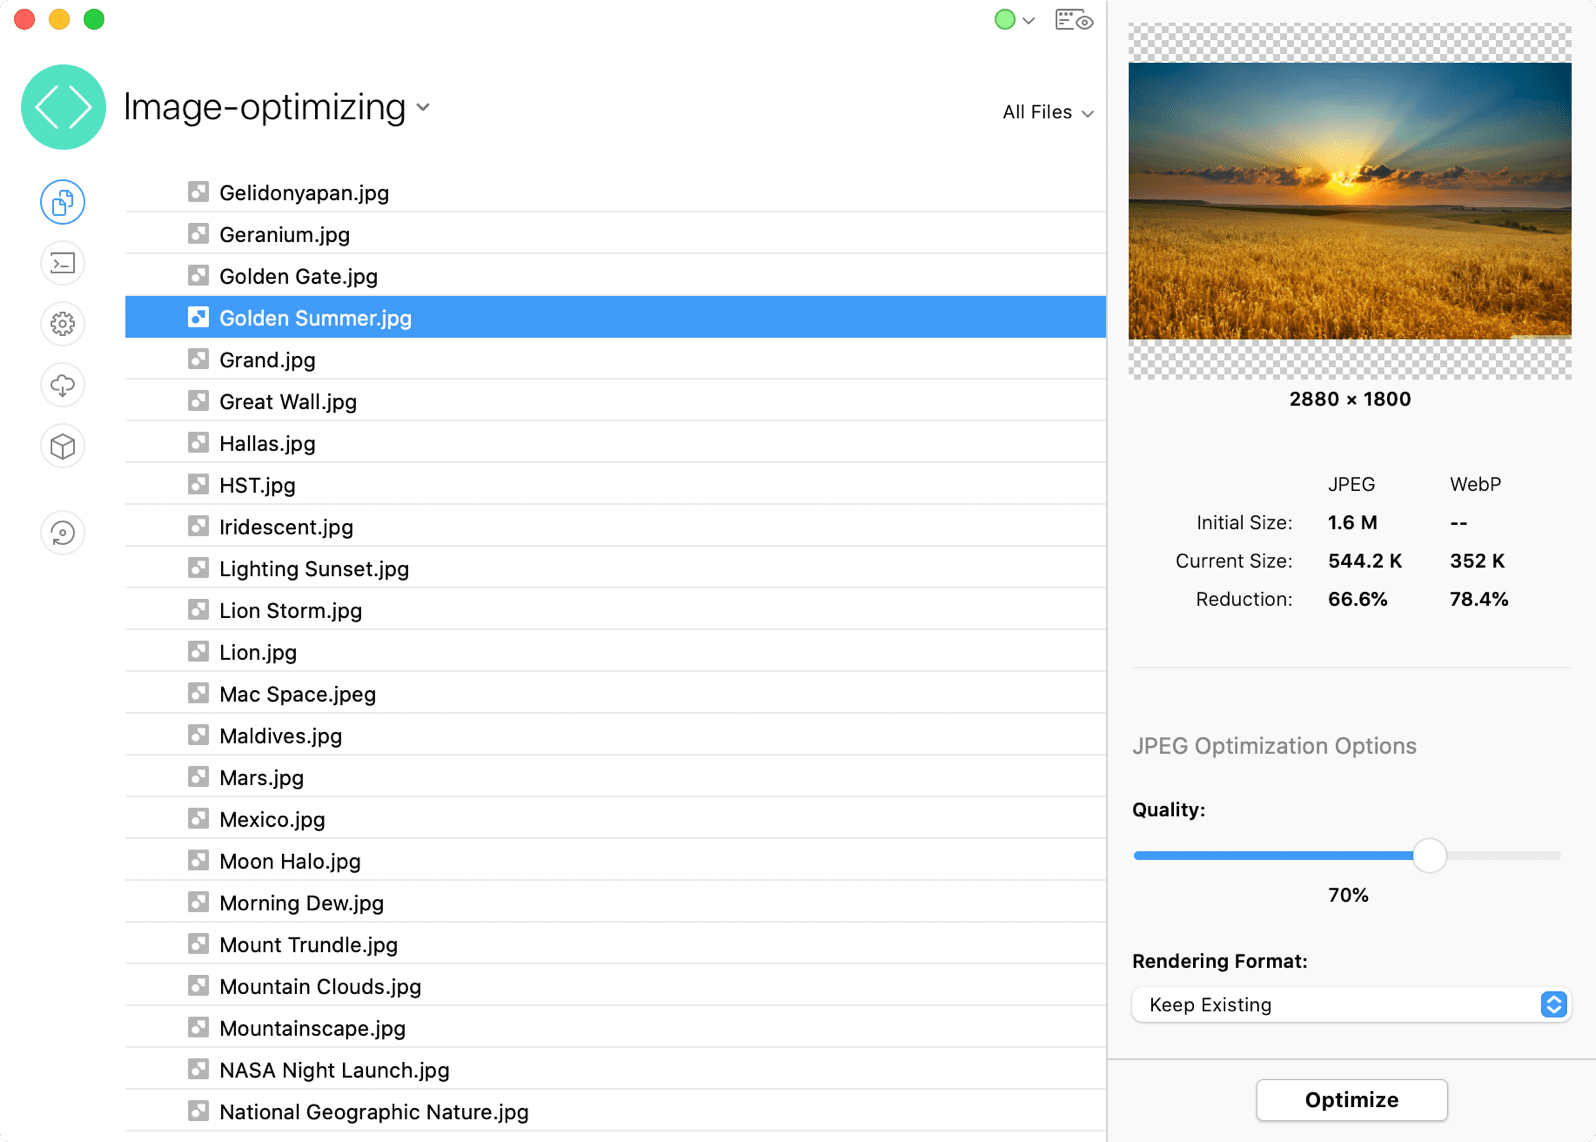Open the Keep Existing rendering format dropdown
Image resolution: width=1596 pixels, height=1142 pixels.
point(1351,1005)
